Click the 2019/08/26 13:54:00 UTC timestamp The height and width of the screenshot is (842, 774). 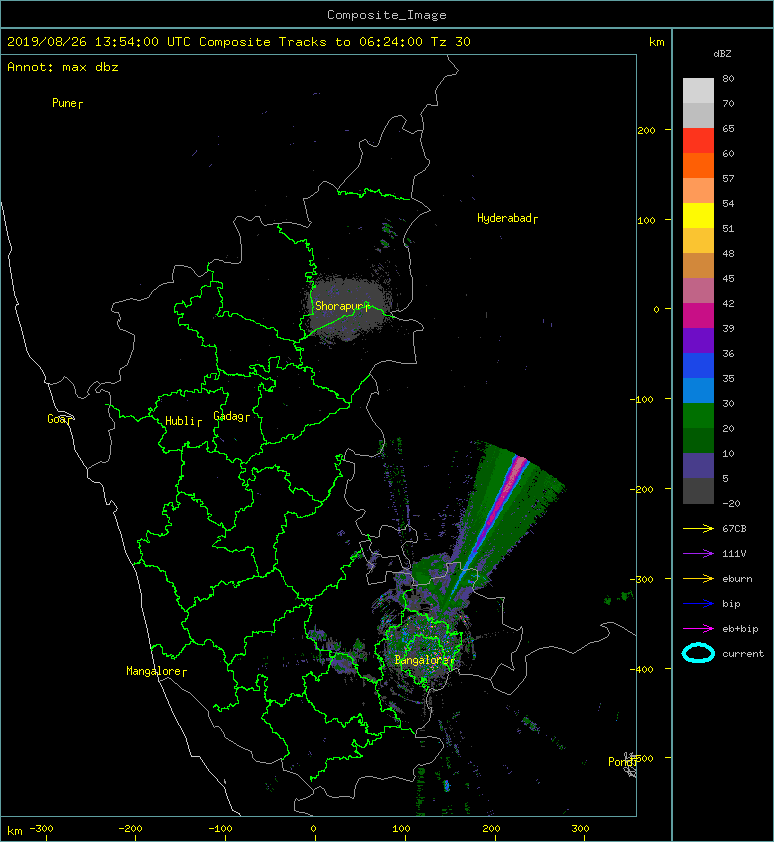98,42
